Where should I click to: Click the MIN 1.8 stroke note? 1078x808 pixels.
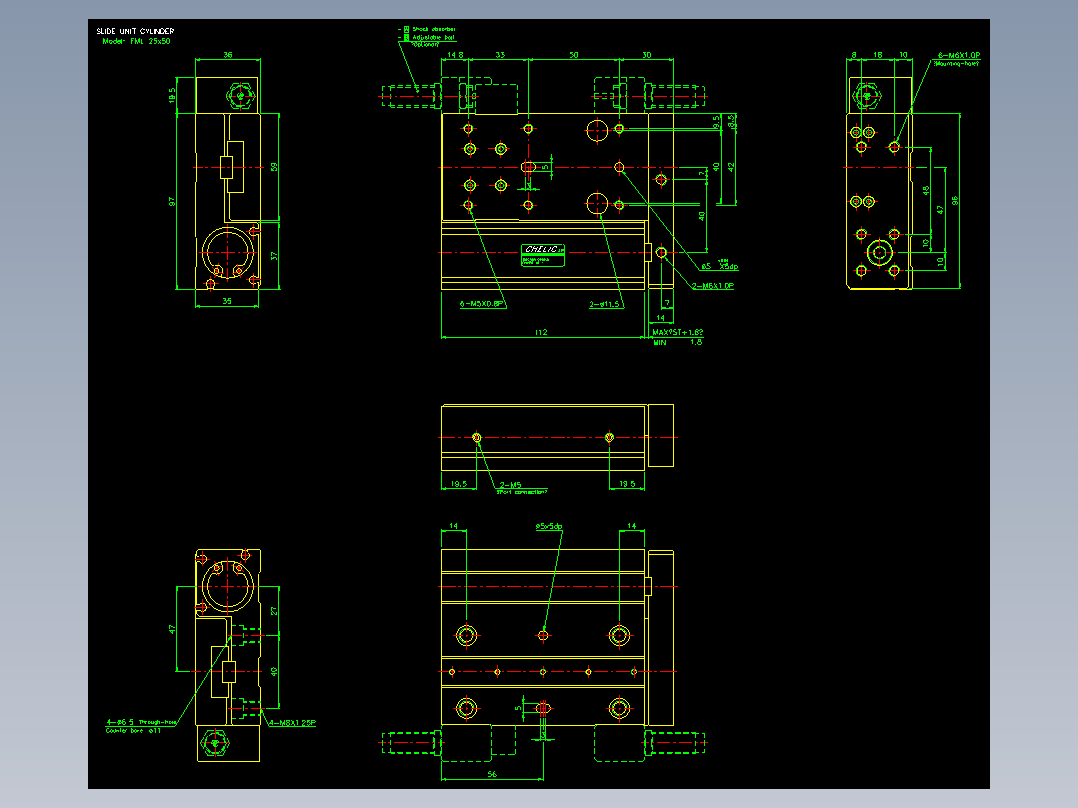tap(677, 342)
